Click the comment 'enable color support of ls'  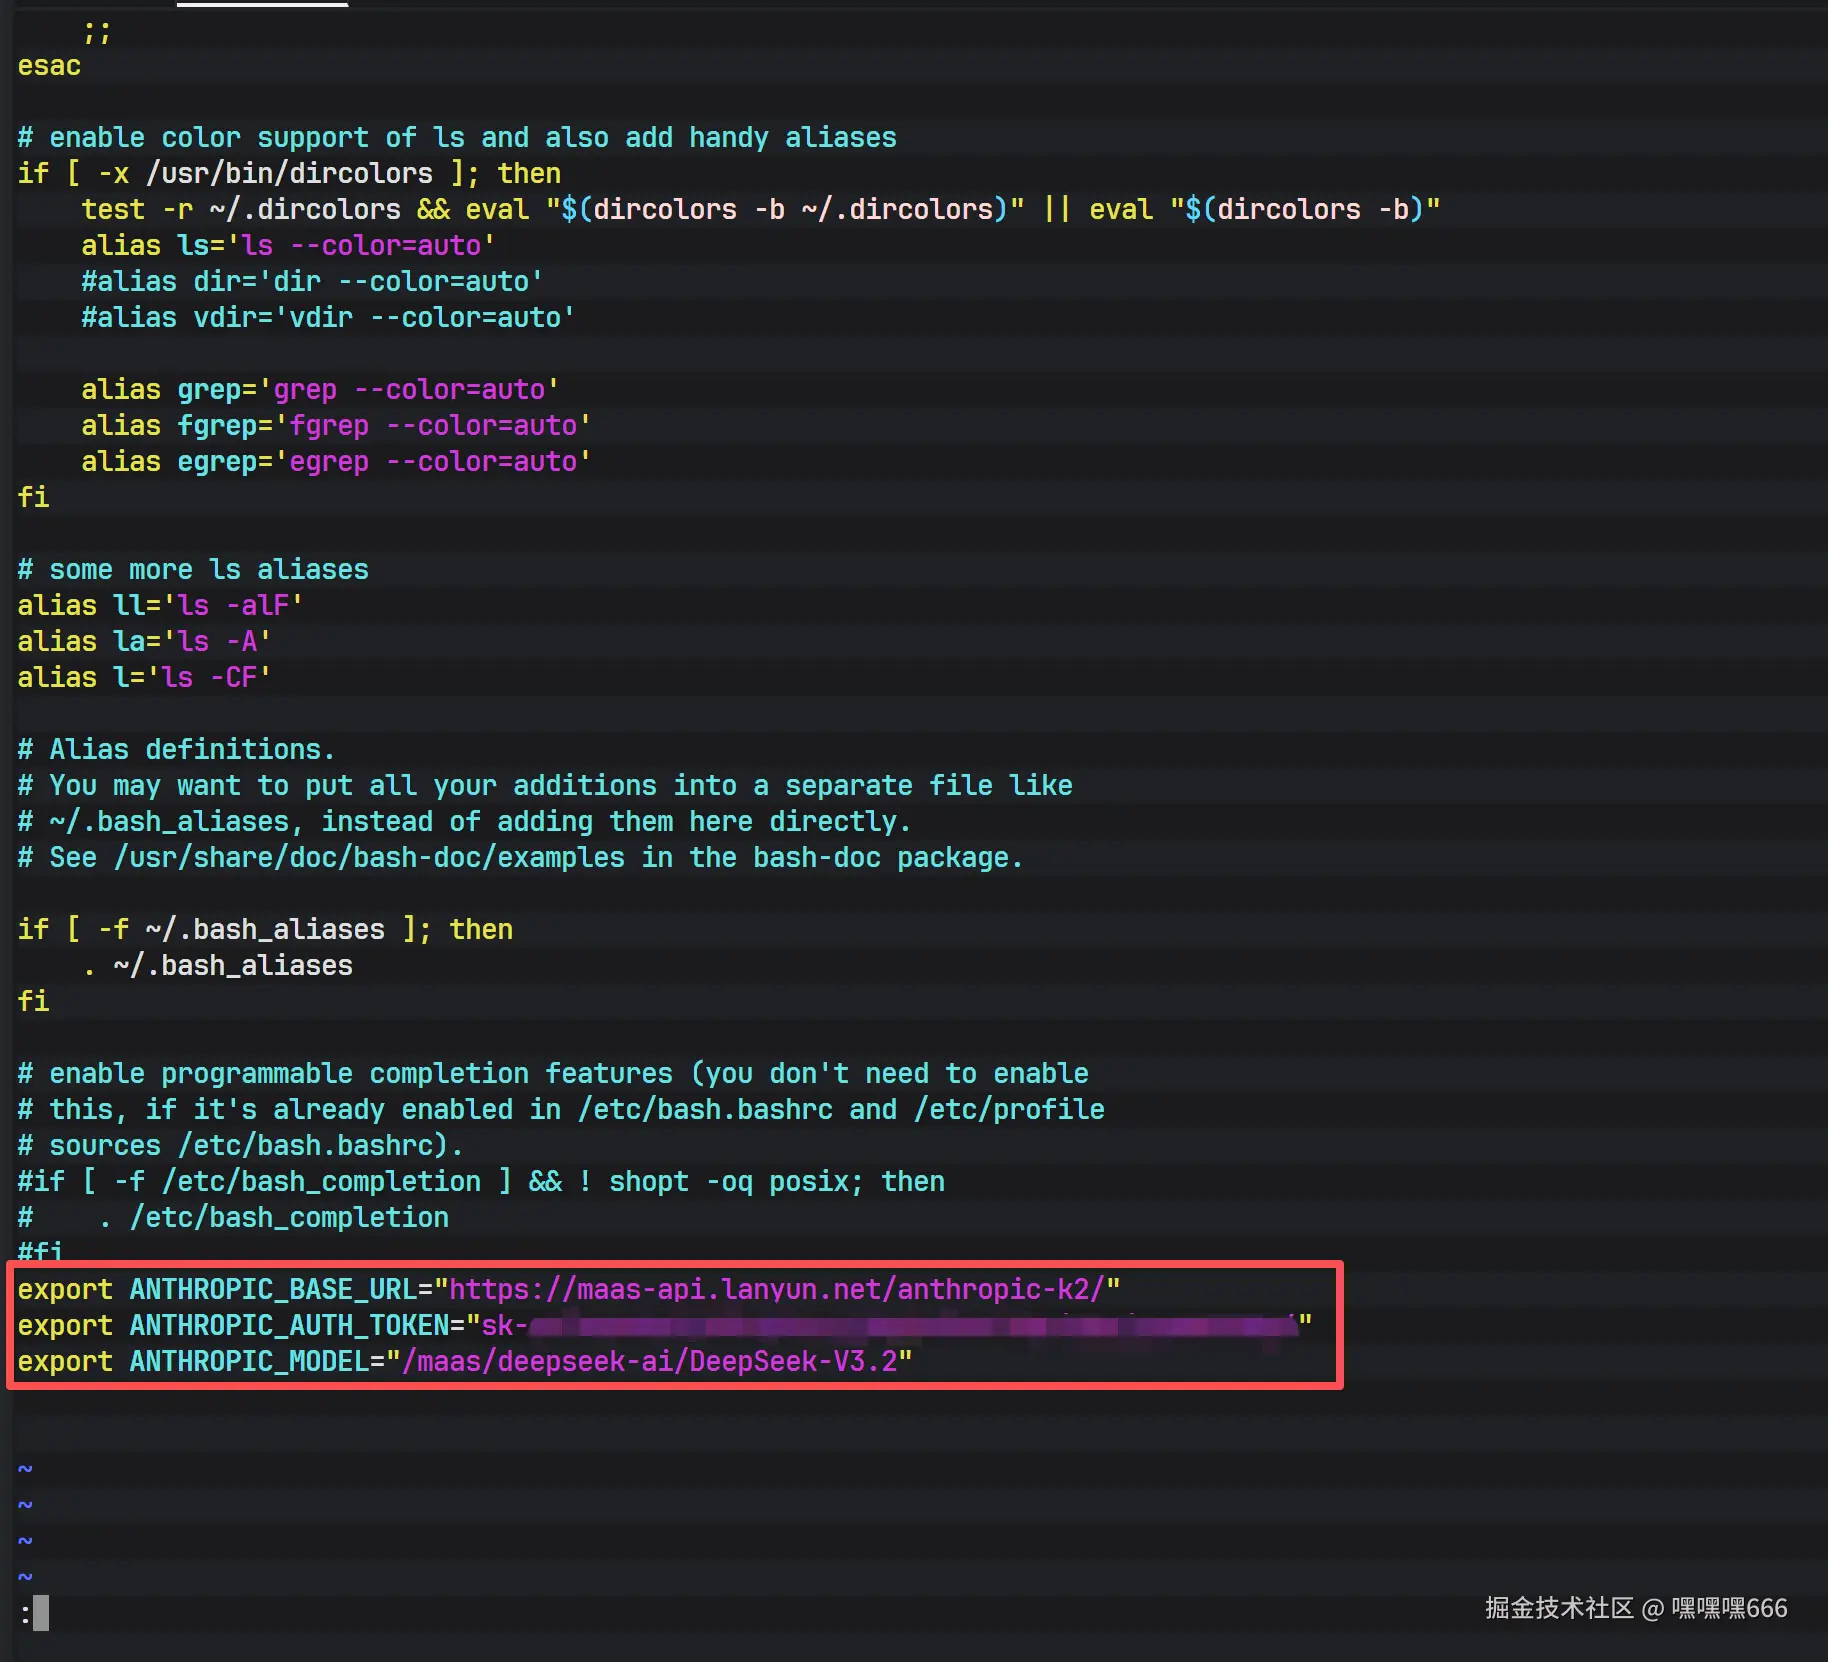[457, 138]
